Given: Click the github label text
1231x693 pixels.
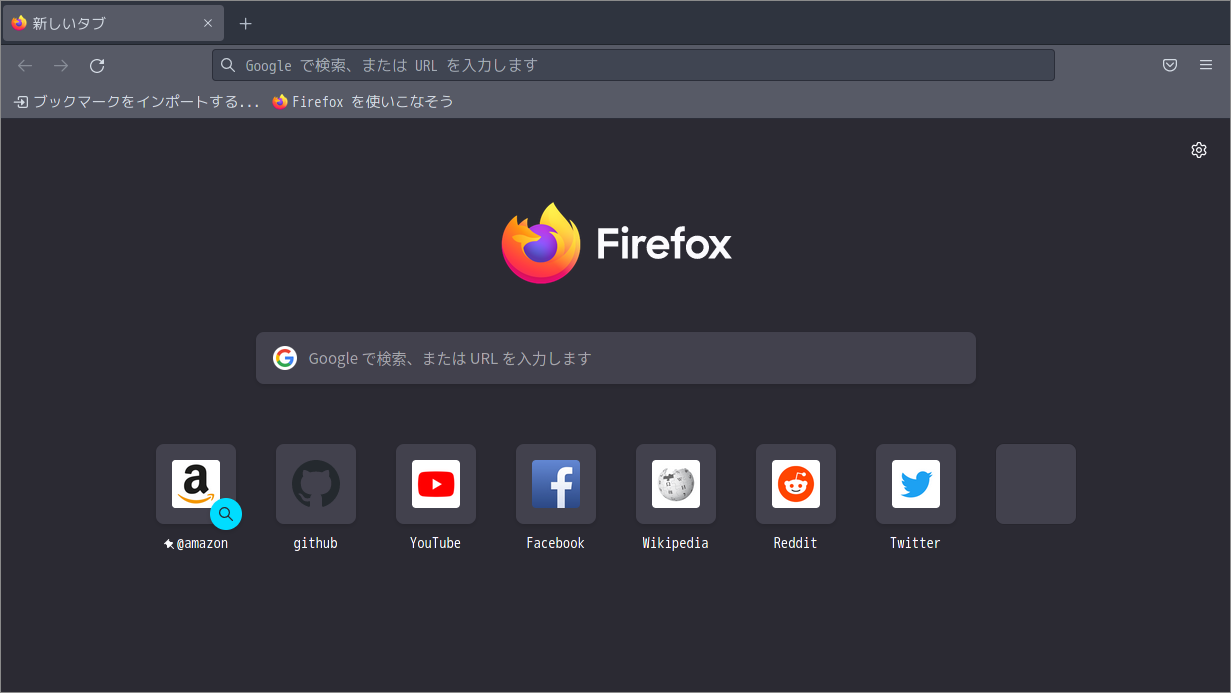Looking at the screenshot, I should coord(316,543).
